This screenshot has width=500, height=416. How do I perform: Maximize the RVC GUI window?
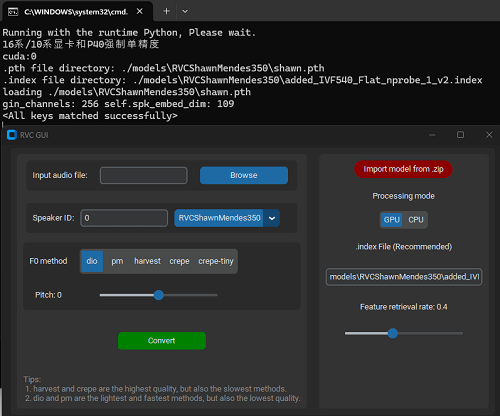point(460,135)
